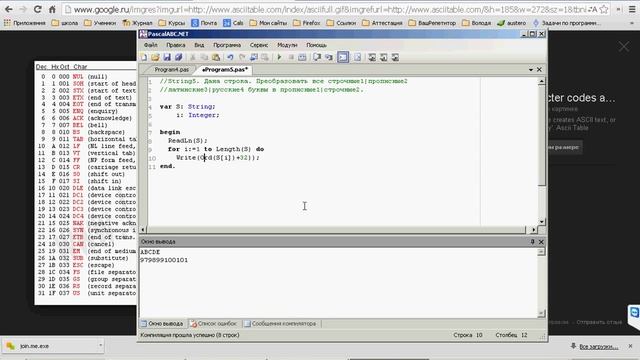640x360 pixels.
Task: Open the bookmarks overflow chevron
Action: pos(632,23)
